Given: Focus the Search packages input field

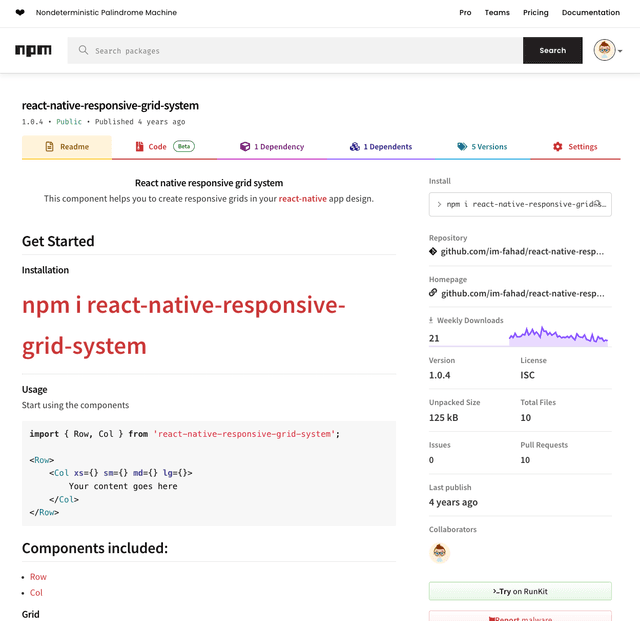Looking at the screenshot, I should pyautogui.click(x=295, y=50).
